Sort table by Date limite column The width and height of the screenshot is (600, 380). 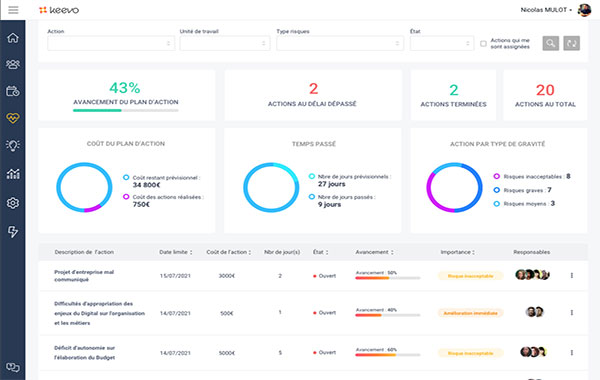[x=176, y=252]
